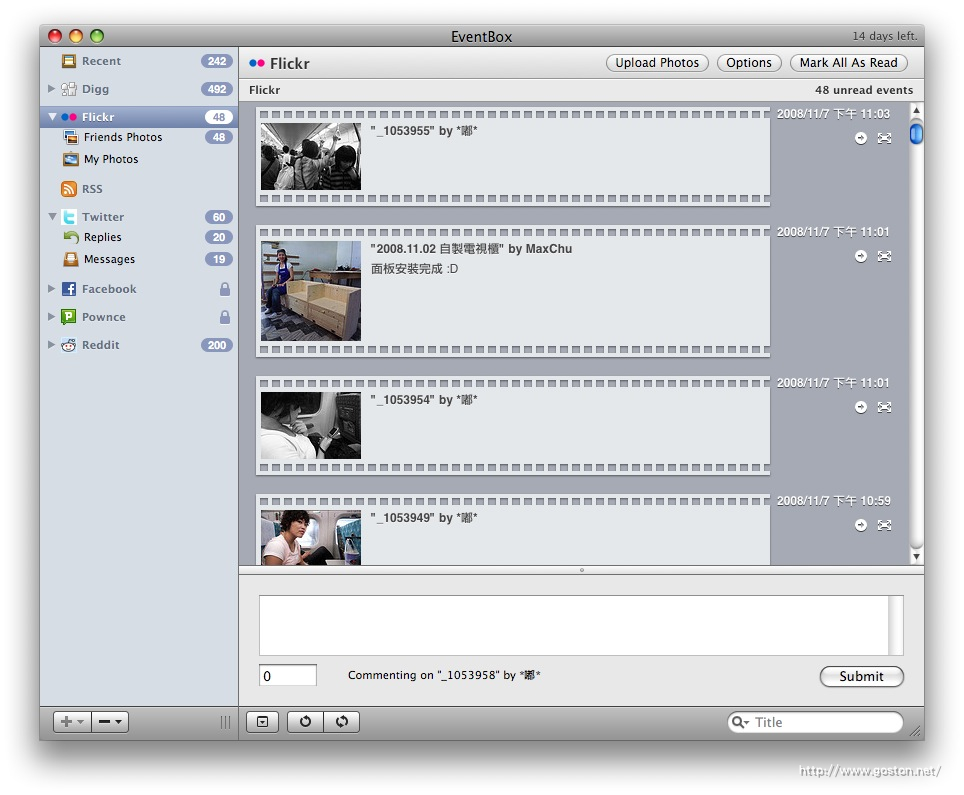Toggle the comment pane with the box-arrow toolbar button
Screen dimensions: 964x795
pos(263,722)
